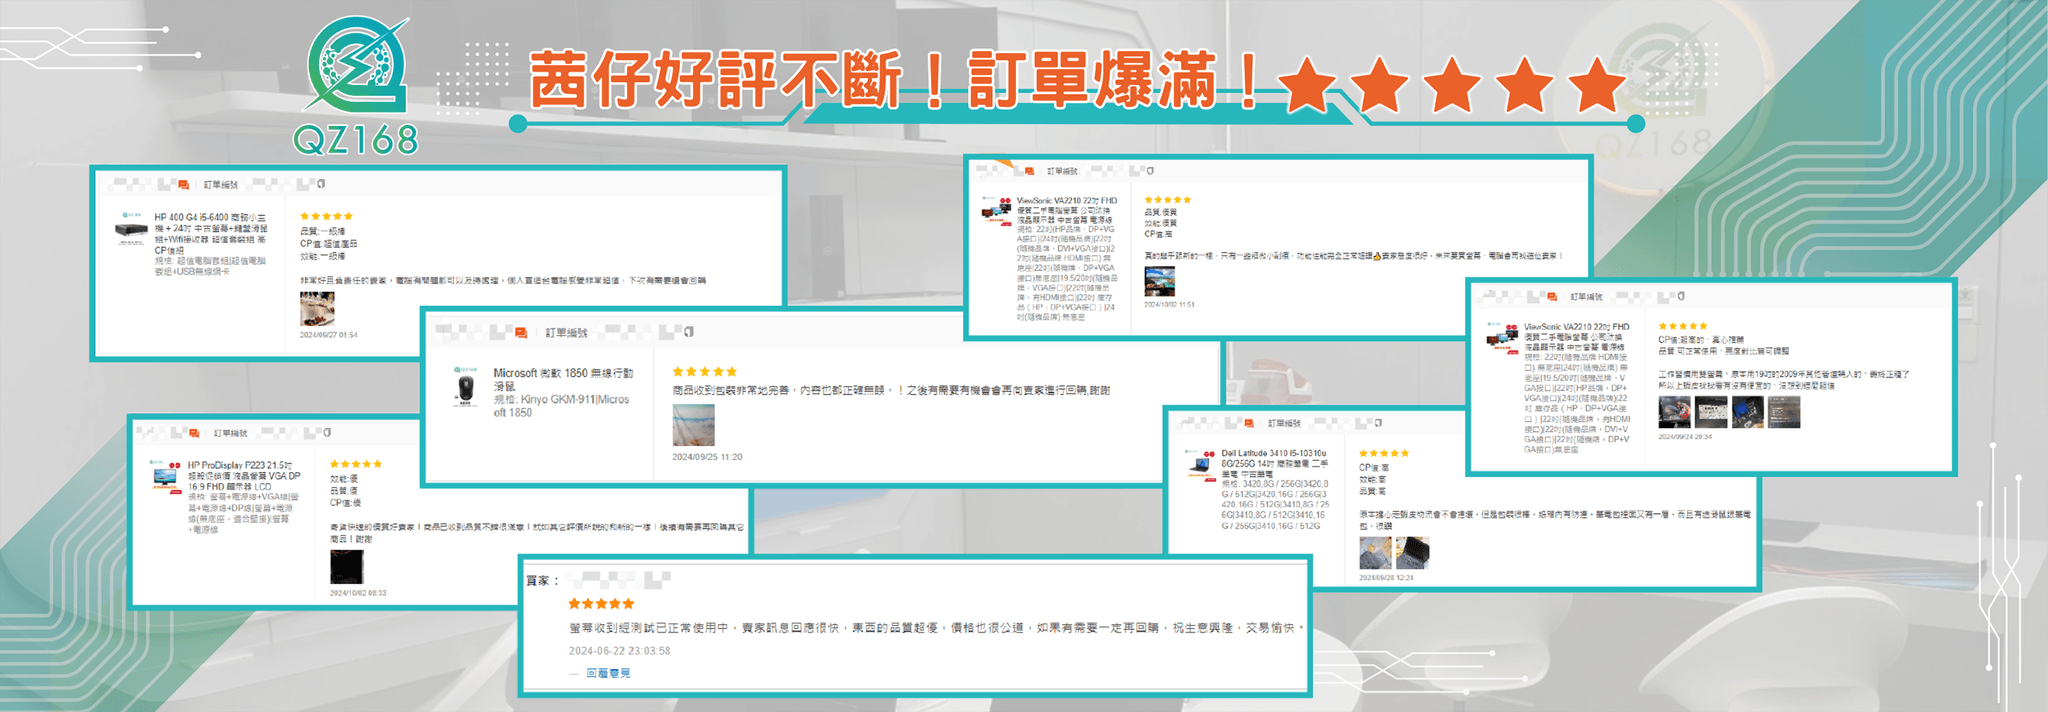The width and height of the screenshot is (2048, 712).
Task: Click star rating on the 買家 buyer review
Action: click(601, 604)
